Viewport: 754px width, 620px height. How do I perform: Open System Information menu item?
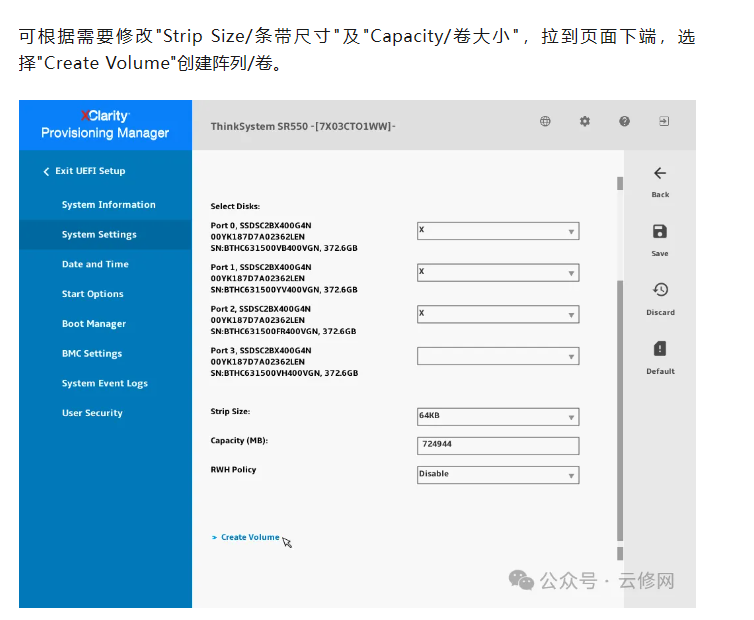109,204
